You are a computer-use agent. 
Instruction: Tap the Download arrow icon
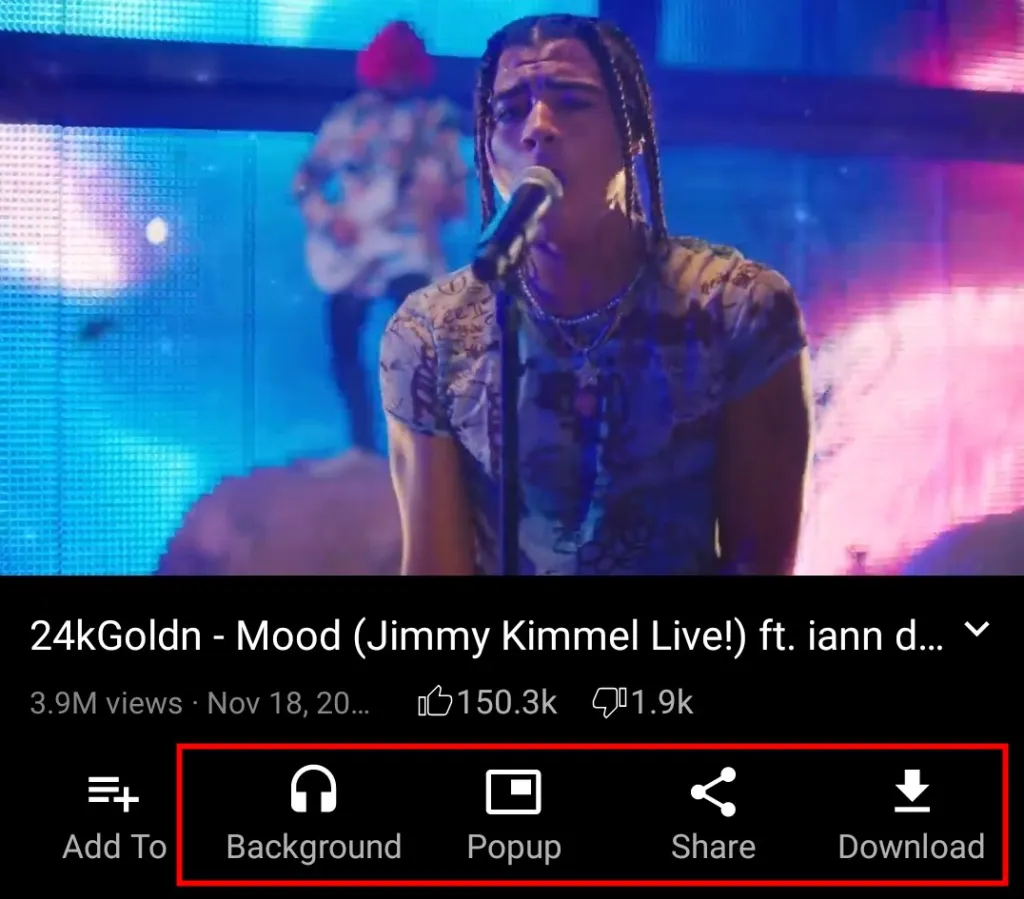click(x=912, y=790)
